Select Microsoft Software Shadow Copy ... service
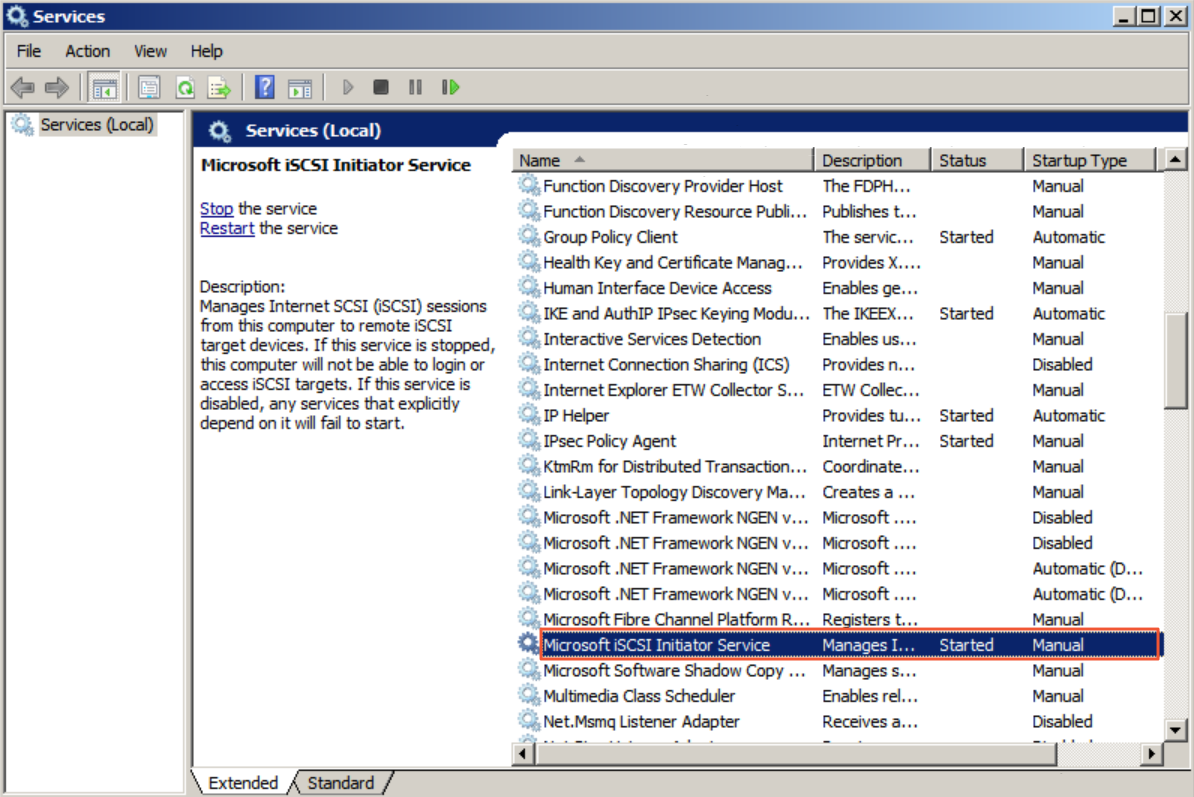The width and height of the screenshot is (1194, 797). [674, 671]
